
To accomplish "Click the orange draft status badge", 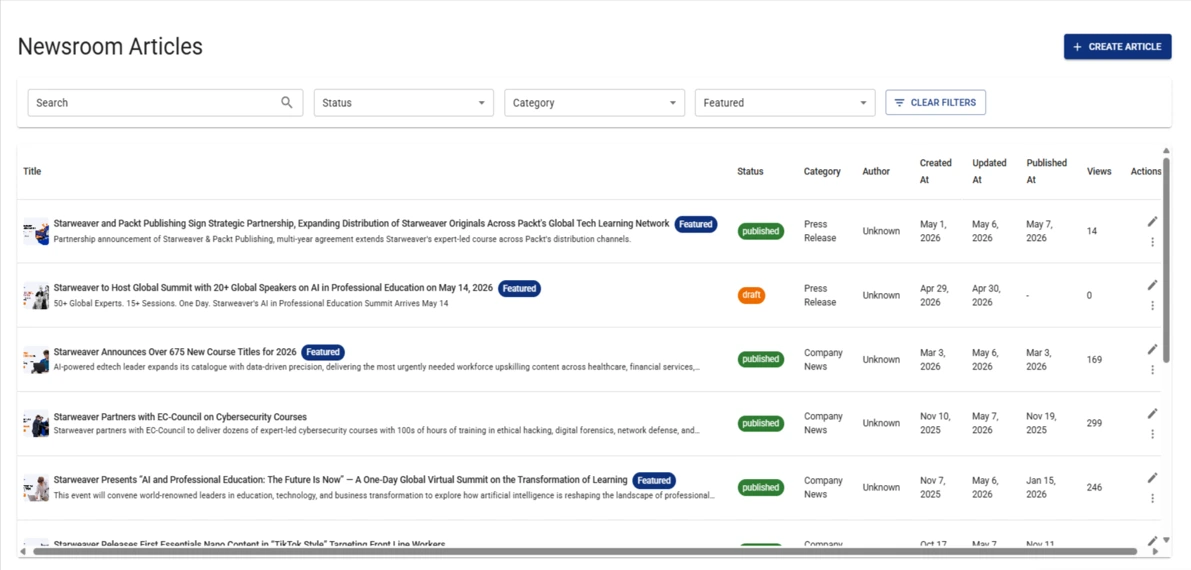I will tap(751, 295).
